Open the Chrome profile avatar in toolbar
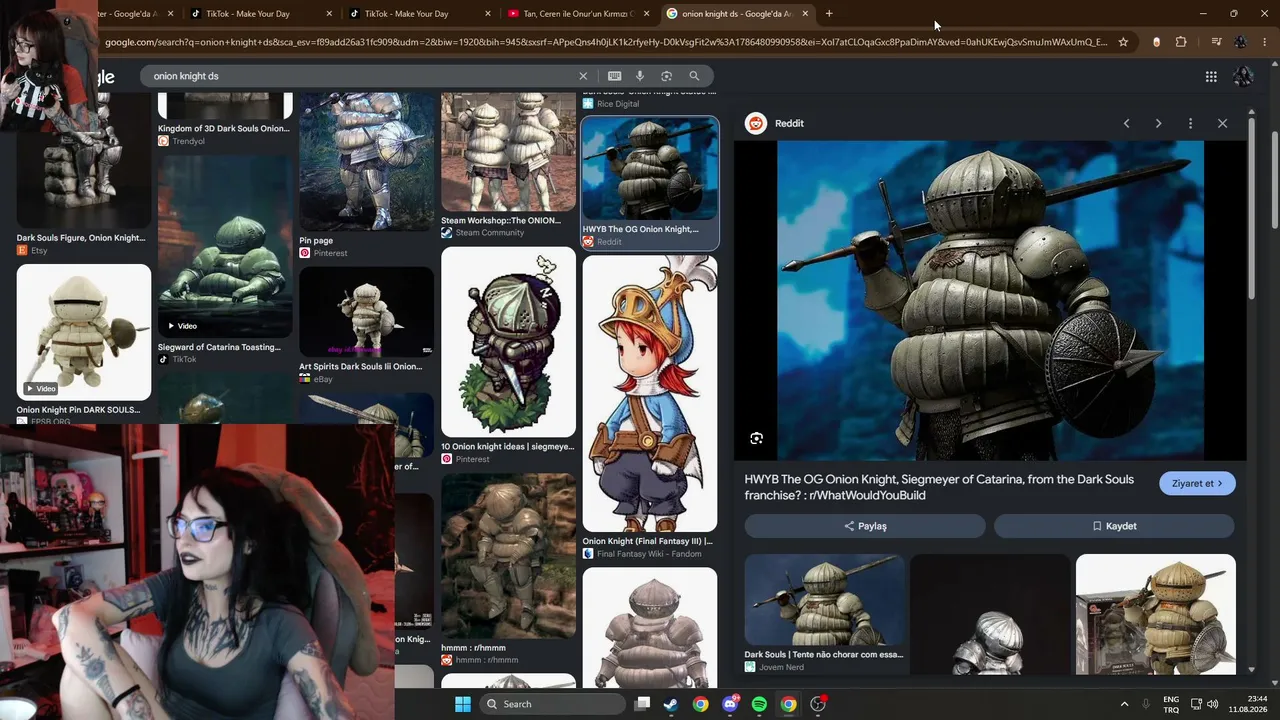Screen dimensions: 1280x720 (1241, 42)
